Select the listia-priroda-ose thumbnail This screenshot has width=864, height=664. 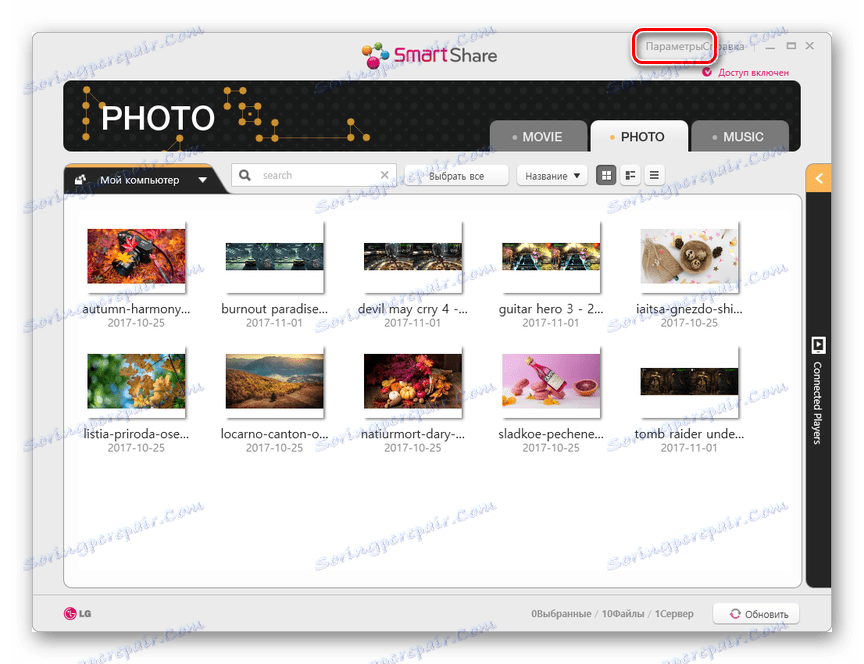coord(136,382)
